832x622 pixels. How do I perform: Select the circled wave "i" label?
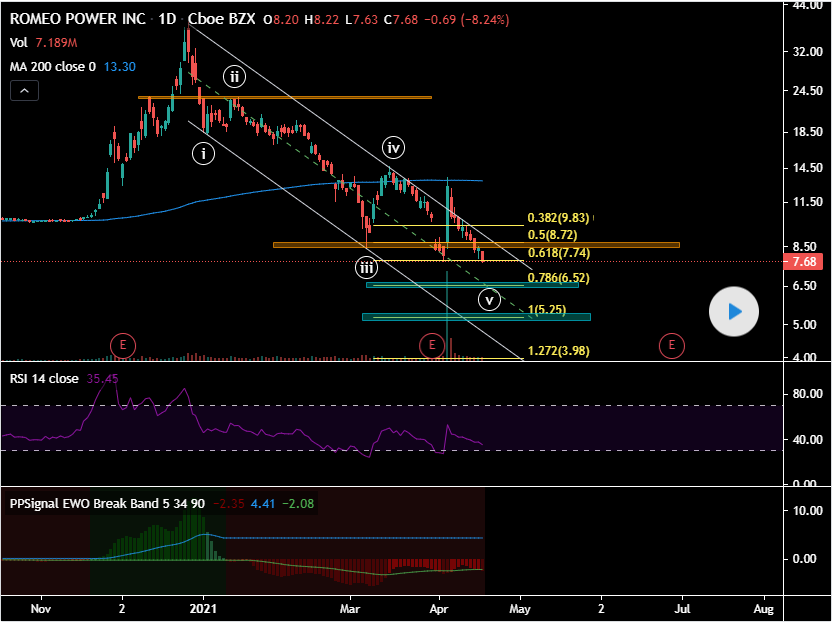[x=204, y=153]
